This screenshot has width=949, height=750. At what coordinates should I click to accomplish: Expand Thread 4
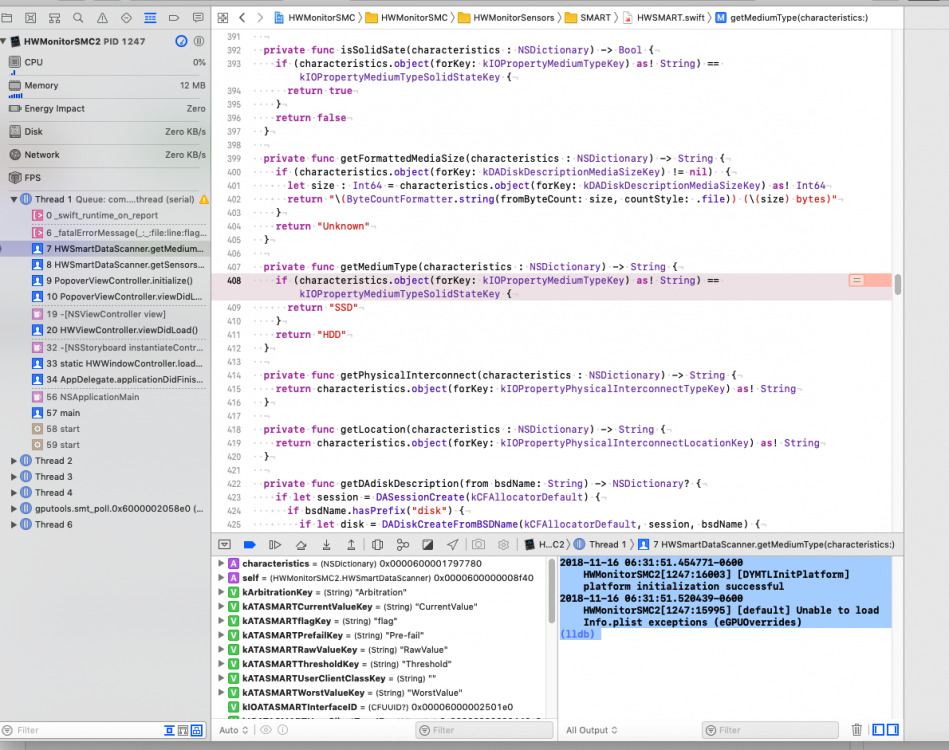coord(13,493)
